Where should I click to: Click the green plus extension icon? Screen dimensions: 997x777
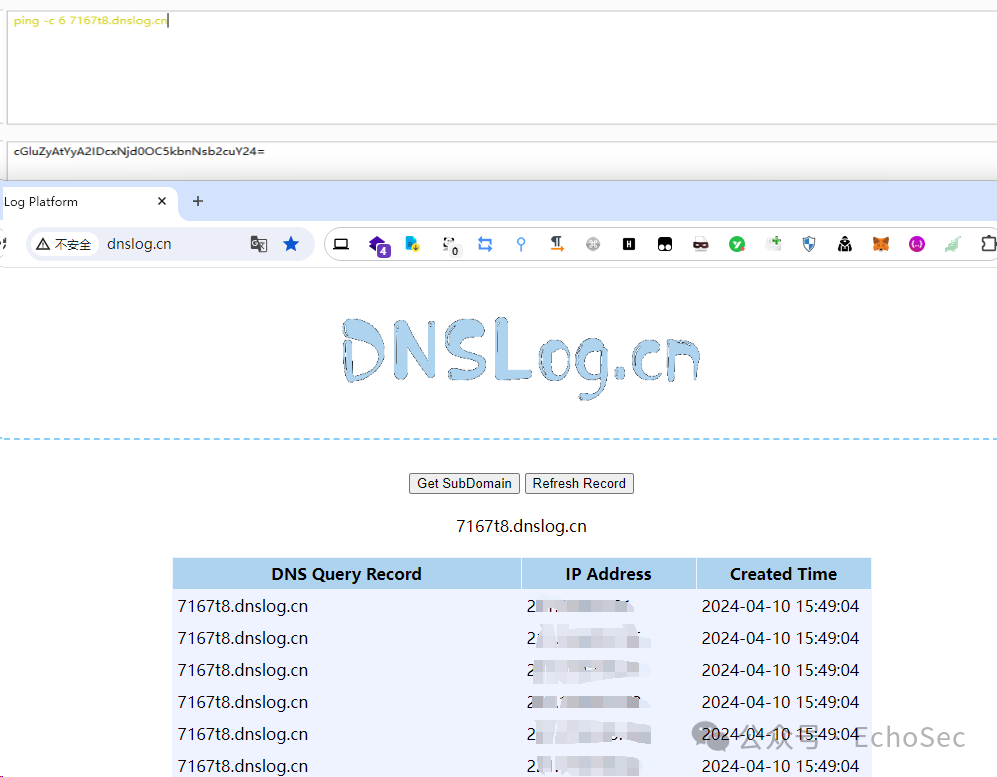point(774,244)
